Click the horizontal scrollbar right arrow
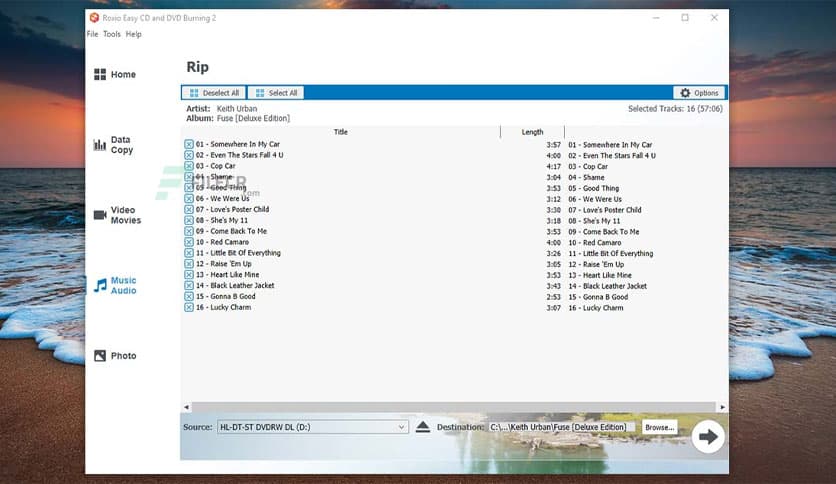Viewport: 836px width, 484px height. point(722,407)
